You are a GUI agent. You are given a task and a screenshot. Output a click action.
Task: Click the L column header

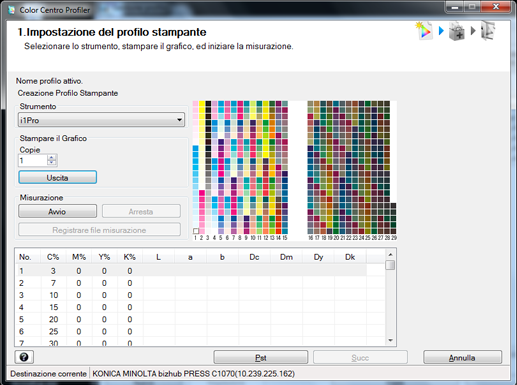click(159, 257)
